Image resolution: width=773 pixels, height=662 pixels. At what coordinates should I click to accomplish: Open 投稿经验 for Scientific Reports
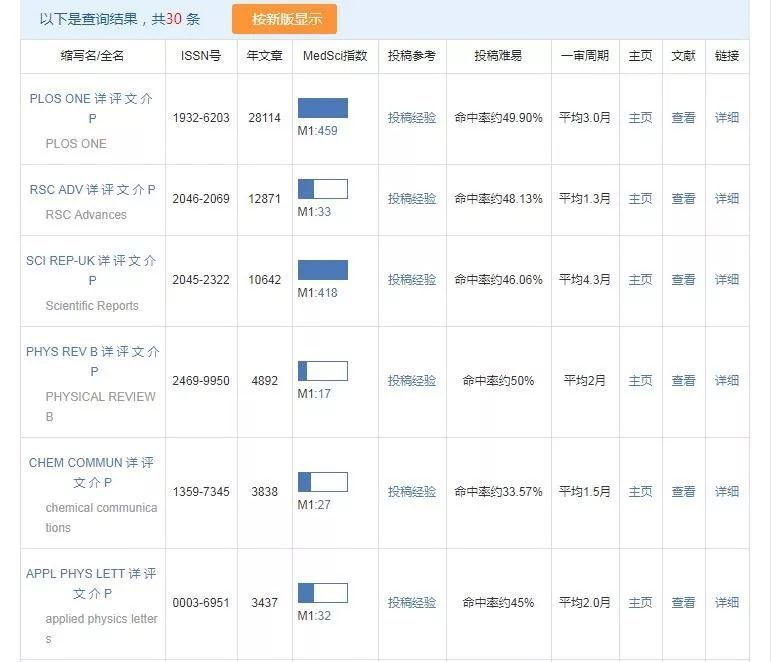[x=412, y=279]
